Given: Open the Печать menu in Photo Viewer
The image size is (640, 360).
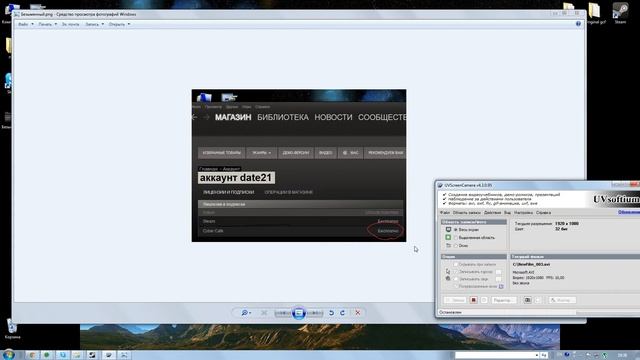Looking at the screenshot, I should (x=47, y=24).
